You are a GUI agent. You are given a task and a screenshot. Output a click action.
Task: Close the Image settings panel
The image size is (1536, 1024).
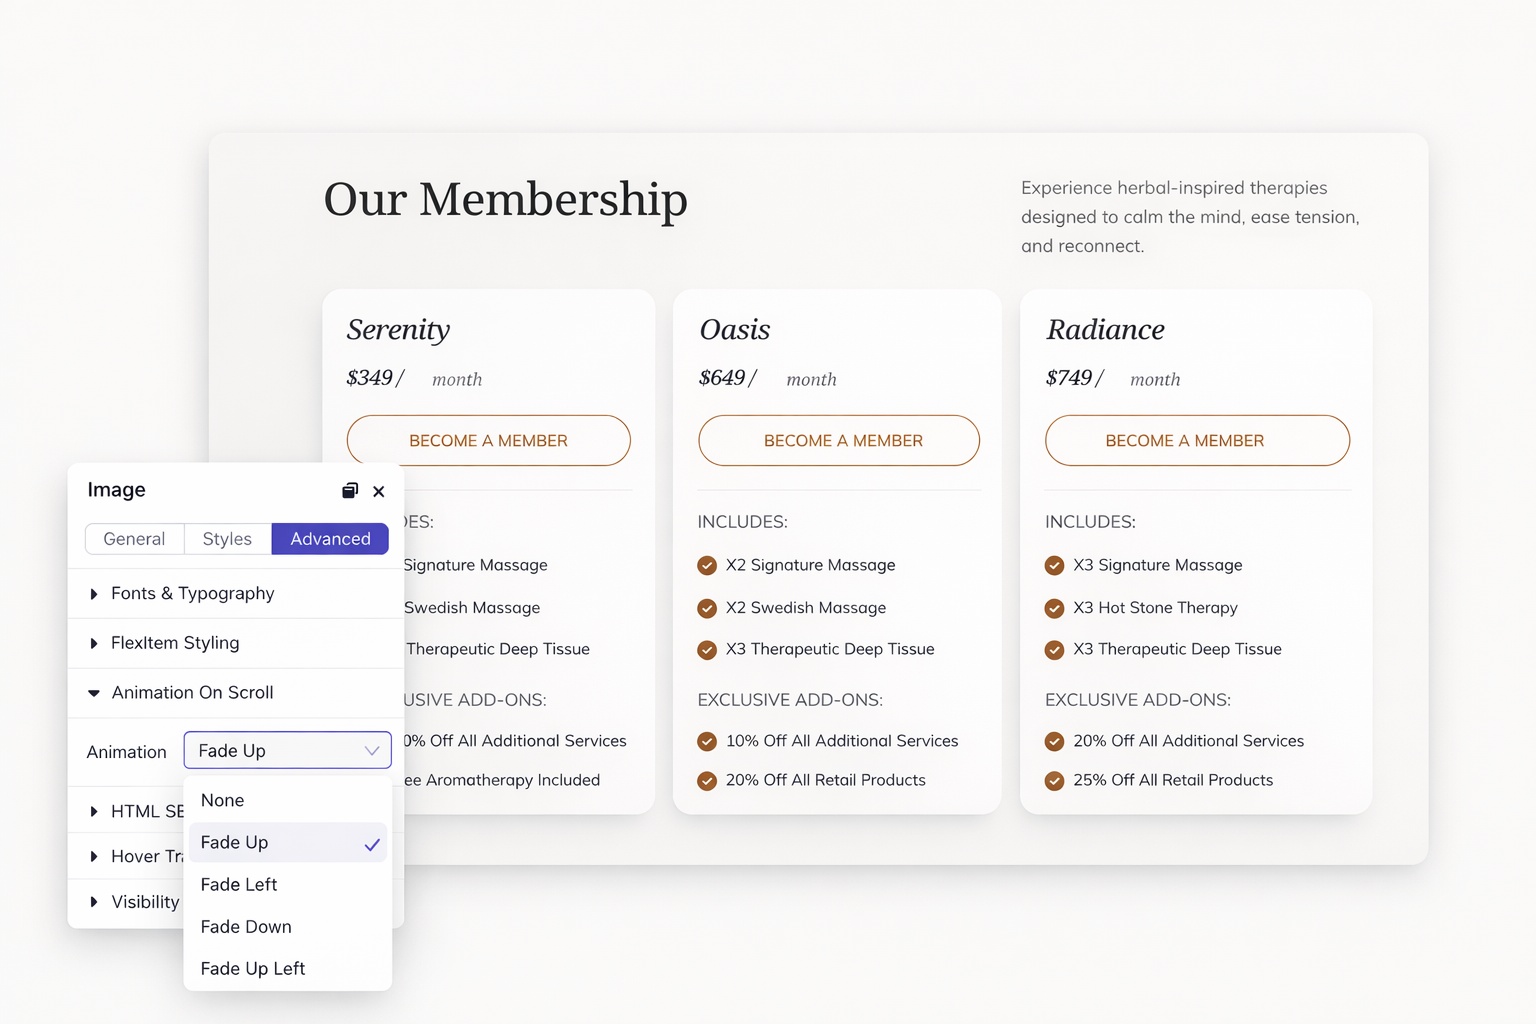point(379,491)
